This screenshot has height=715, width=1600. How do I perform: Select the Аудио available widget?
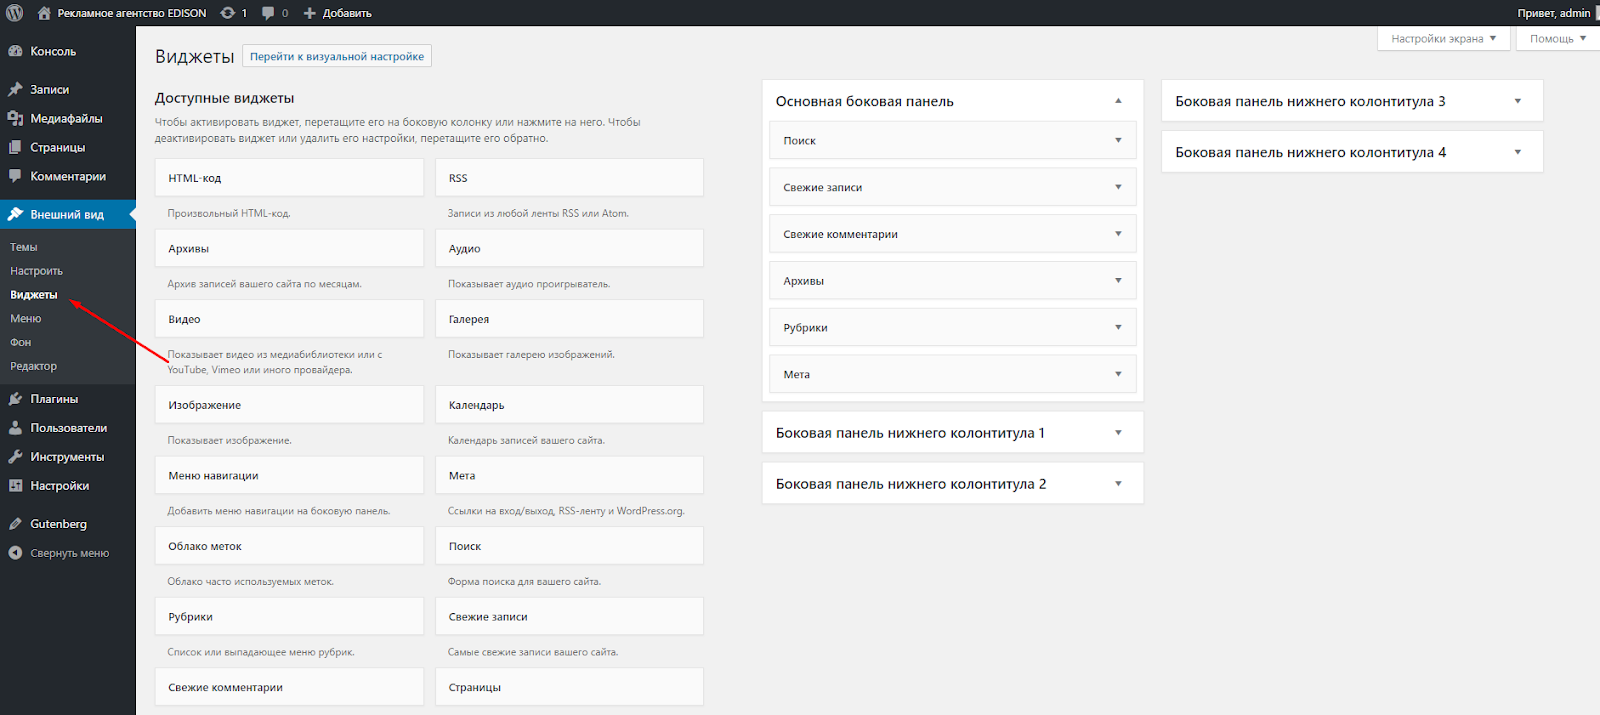tap(569, 249)
